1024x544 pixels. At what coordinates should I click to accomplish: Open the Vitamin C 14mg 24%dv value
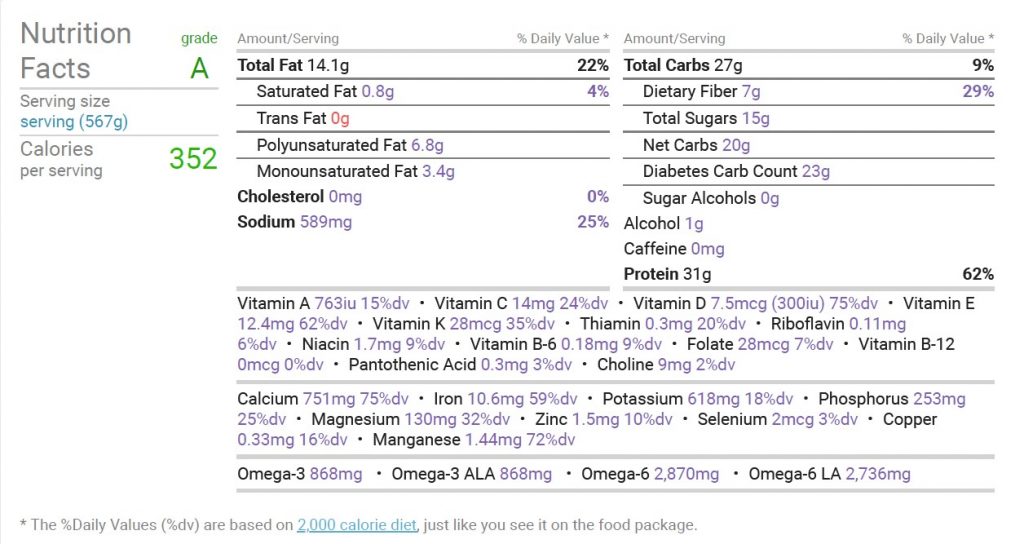coord(560,304)
